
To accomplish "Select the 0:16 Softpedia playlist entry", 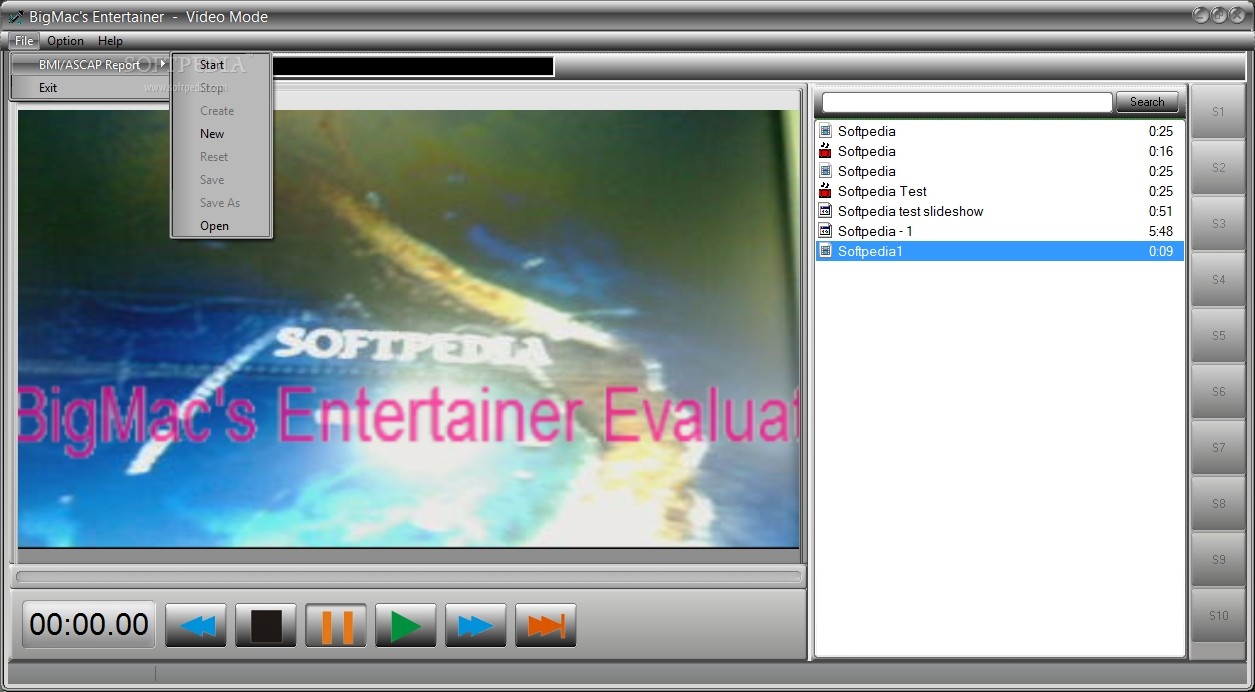I will pyautogui.click(x=1000, y=151).
